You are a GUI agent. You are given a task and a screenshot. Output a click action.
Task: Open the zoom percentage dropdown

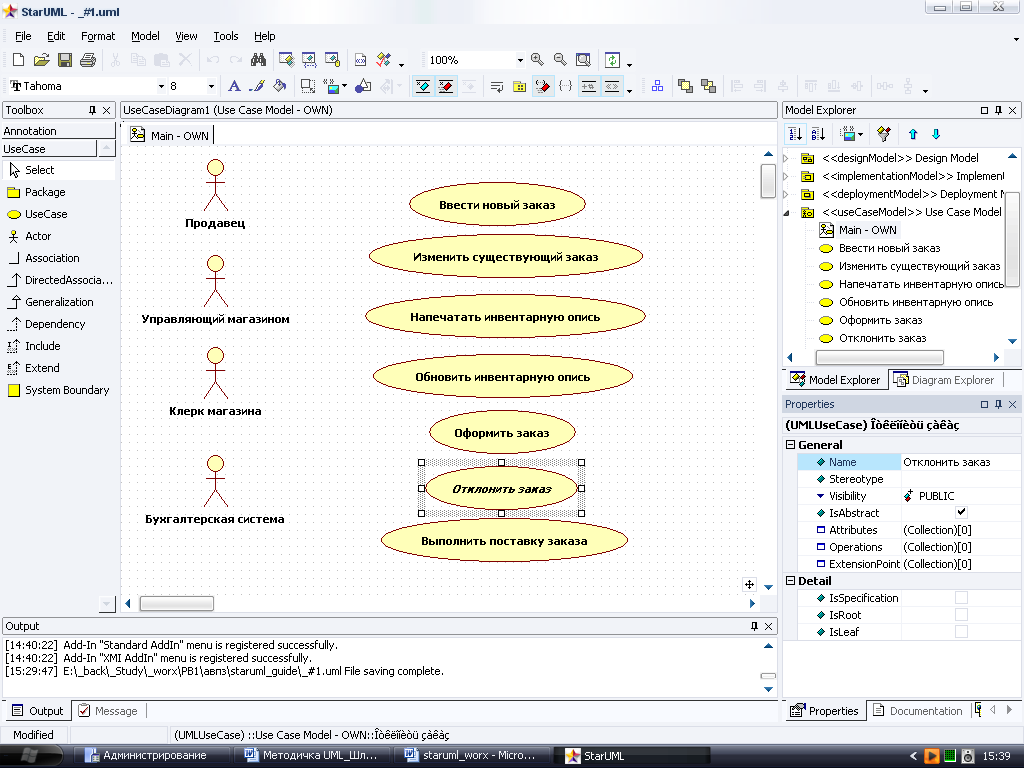pyautogui.click(x=520, y=60)
